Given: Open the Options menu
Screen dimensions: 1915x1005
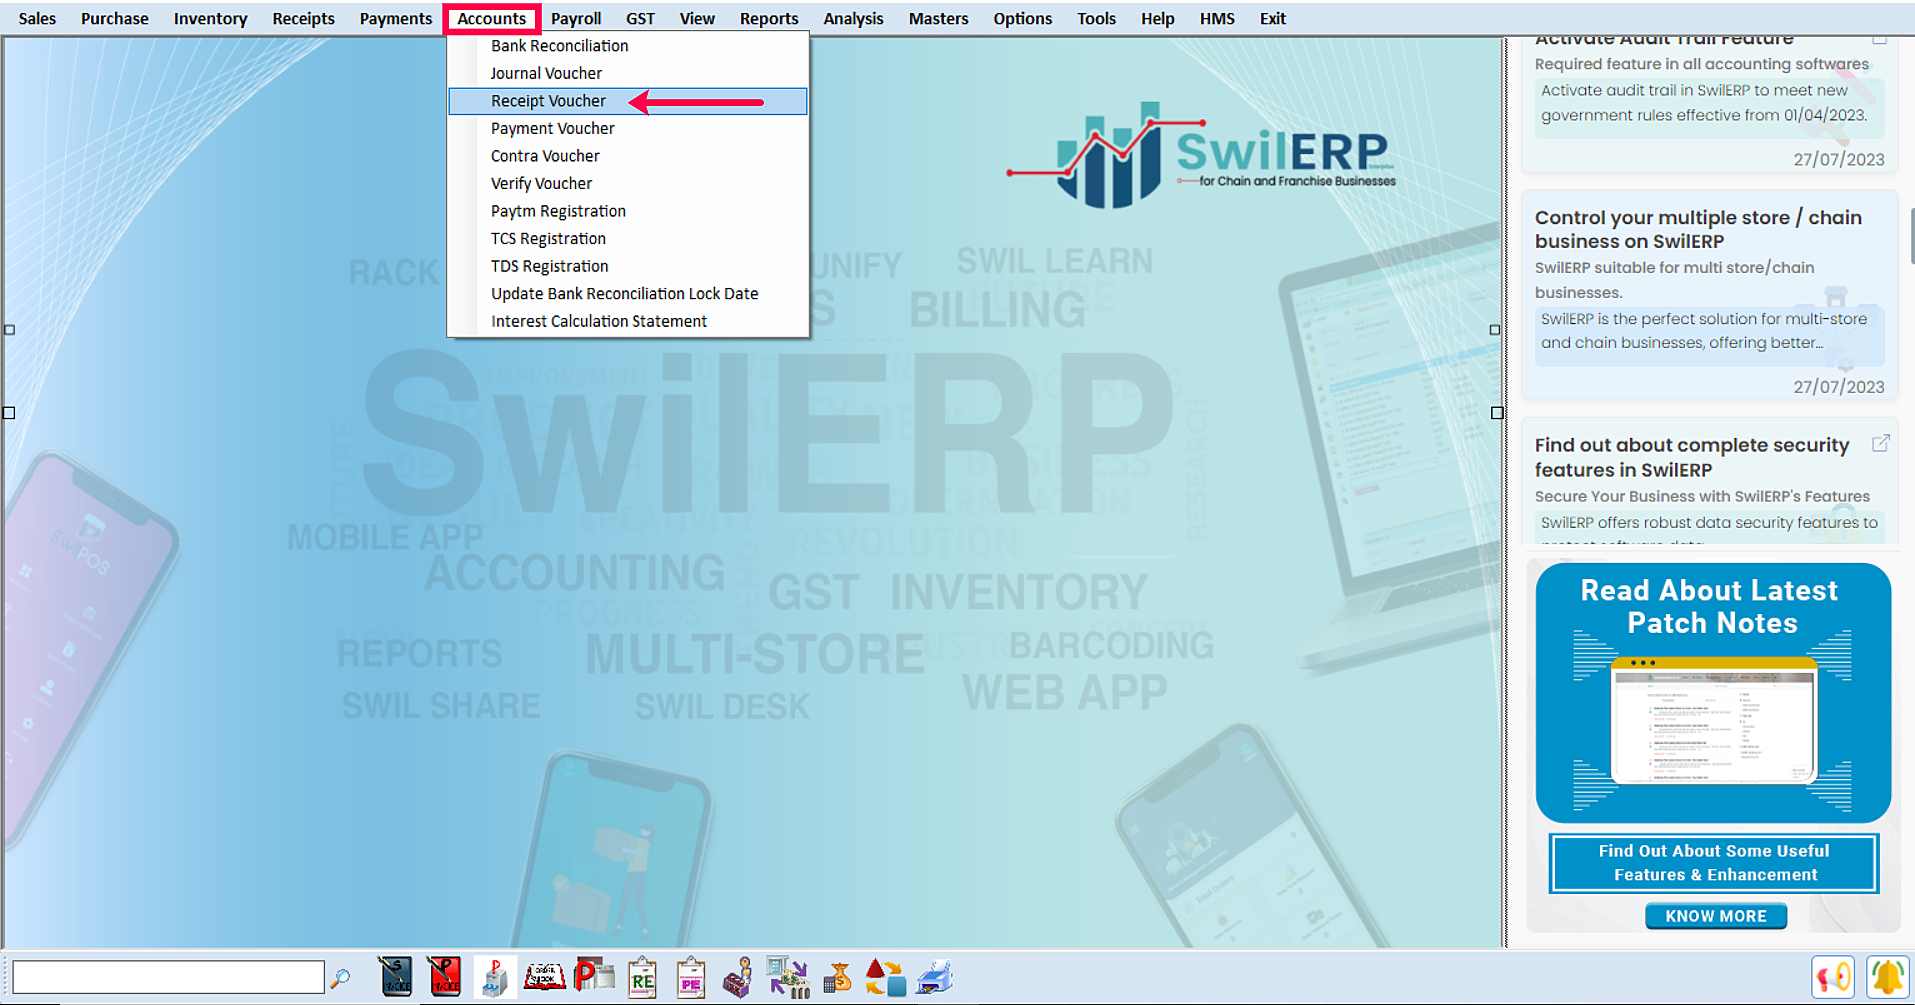Looking at the screenshot, I should click(1022, 18).
